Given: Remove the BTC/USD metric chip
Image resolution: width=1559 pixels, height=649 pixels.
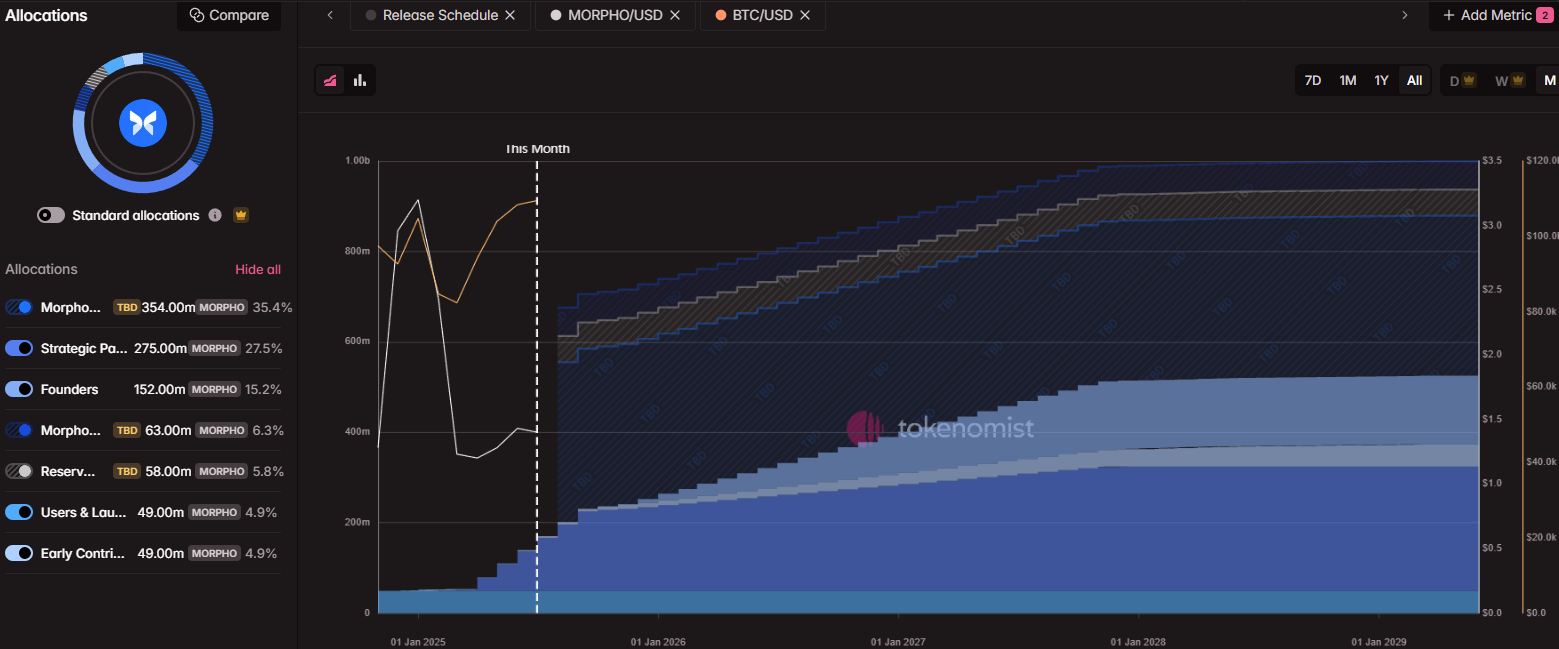Looking at the screenshot, I should pyautogui.click(x=805, y=15).
